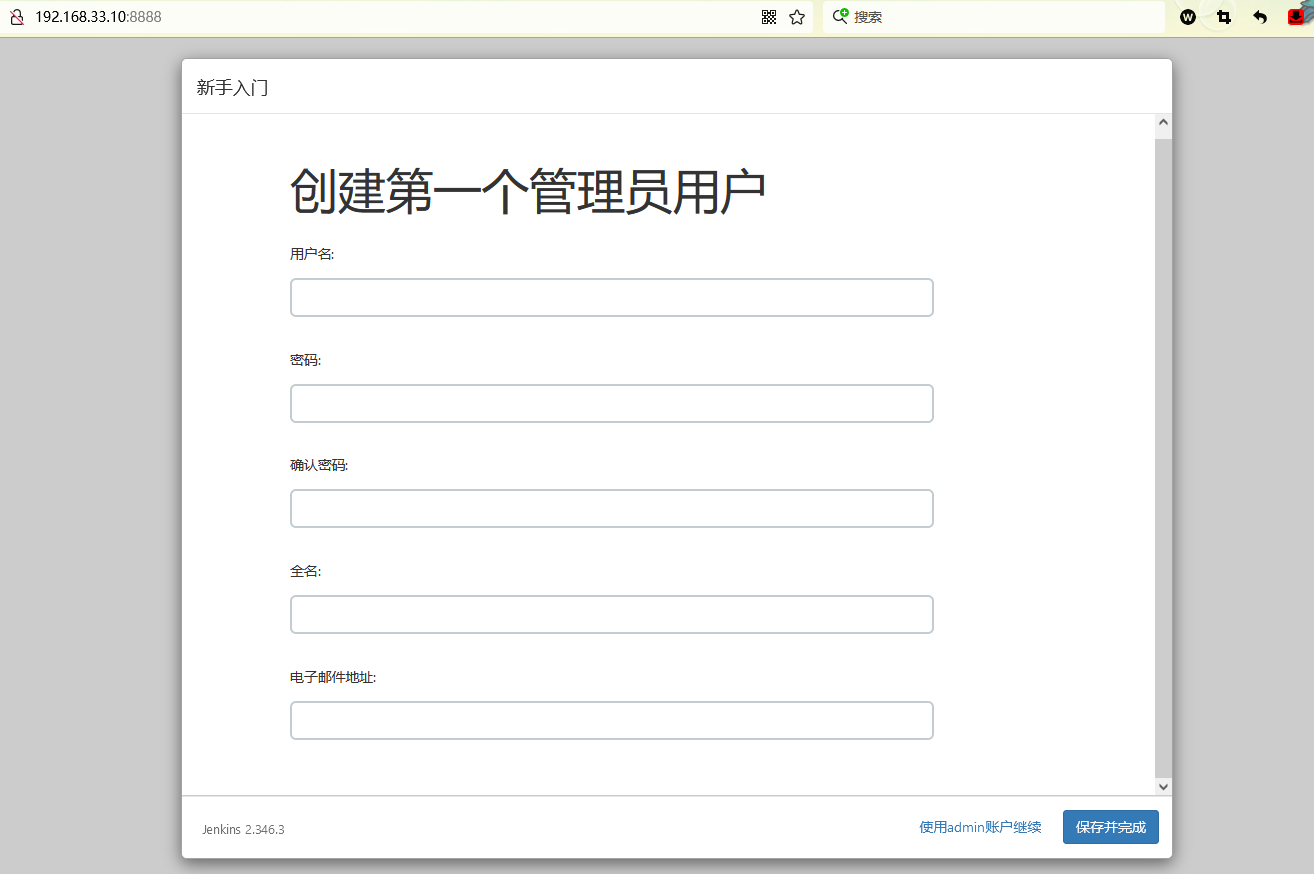Click the search engine magnifier icon
Viewport: 1314px width, 874px height.
tap(840, 16)
